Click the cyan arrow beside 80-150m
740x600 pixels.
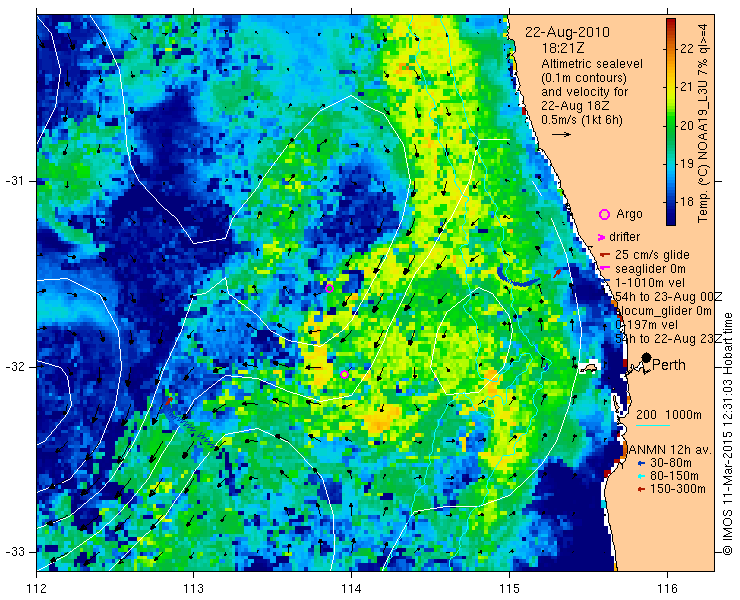(641, 476)
